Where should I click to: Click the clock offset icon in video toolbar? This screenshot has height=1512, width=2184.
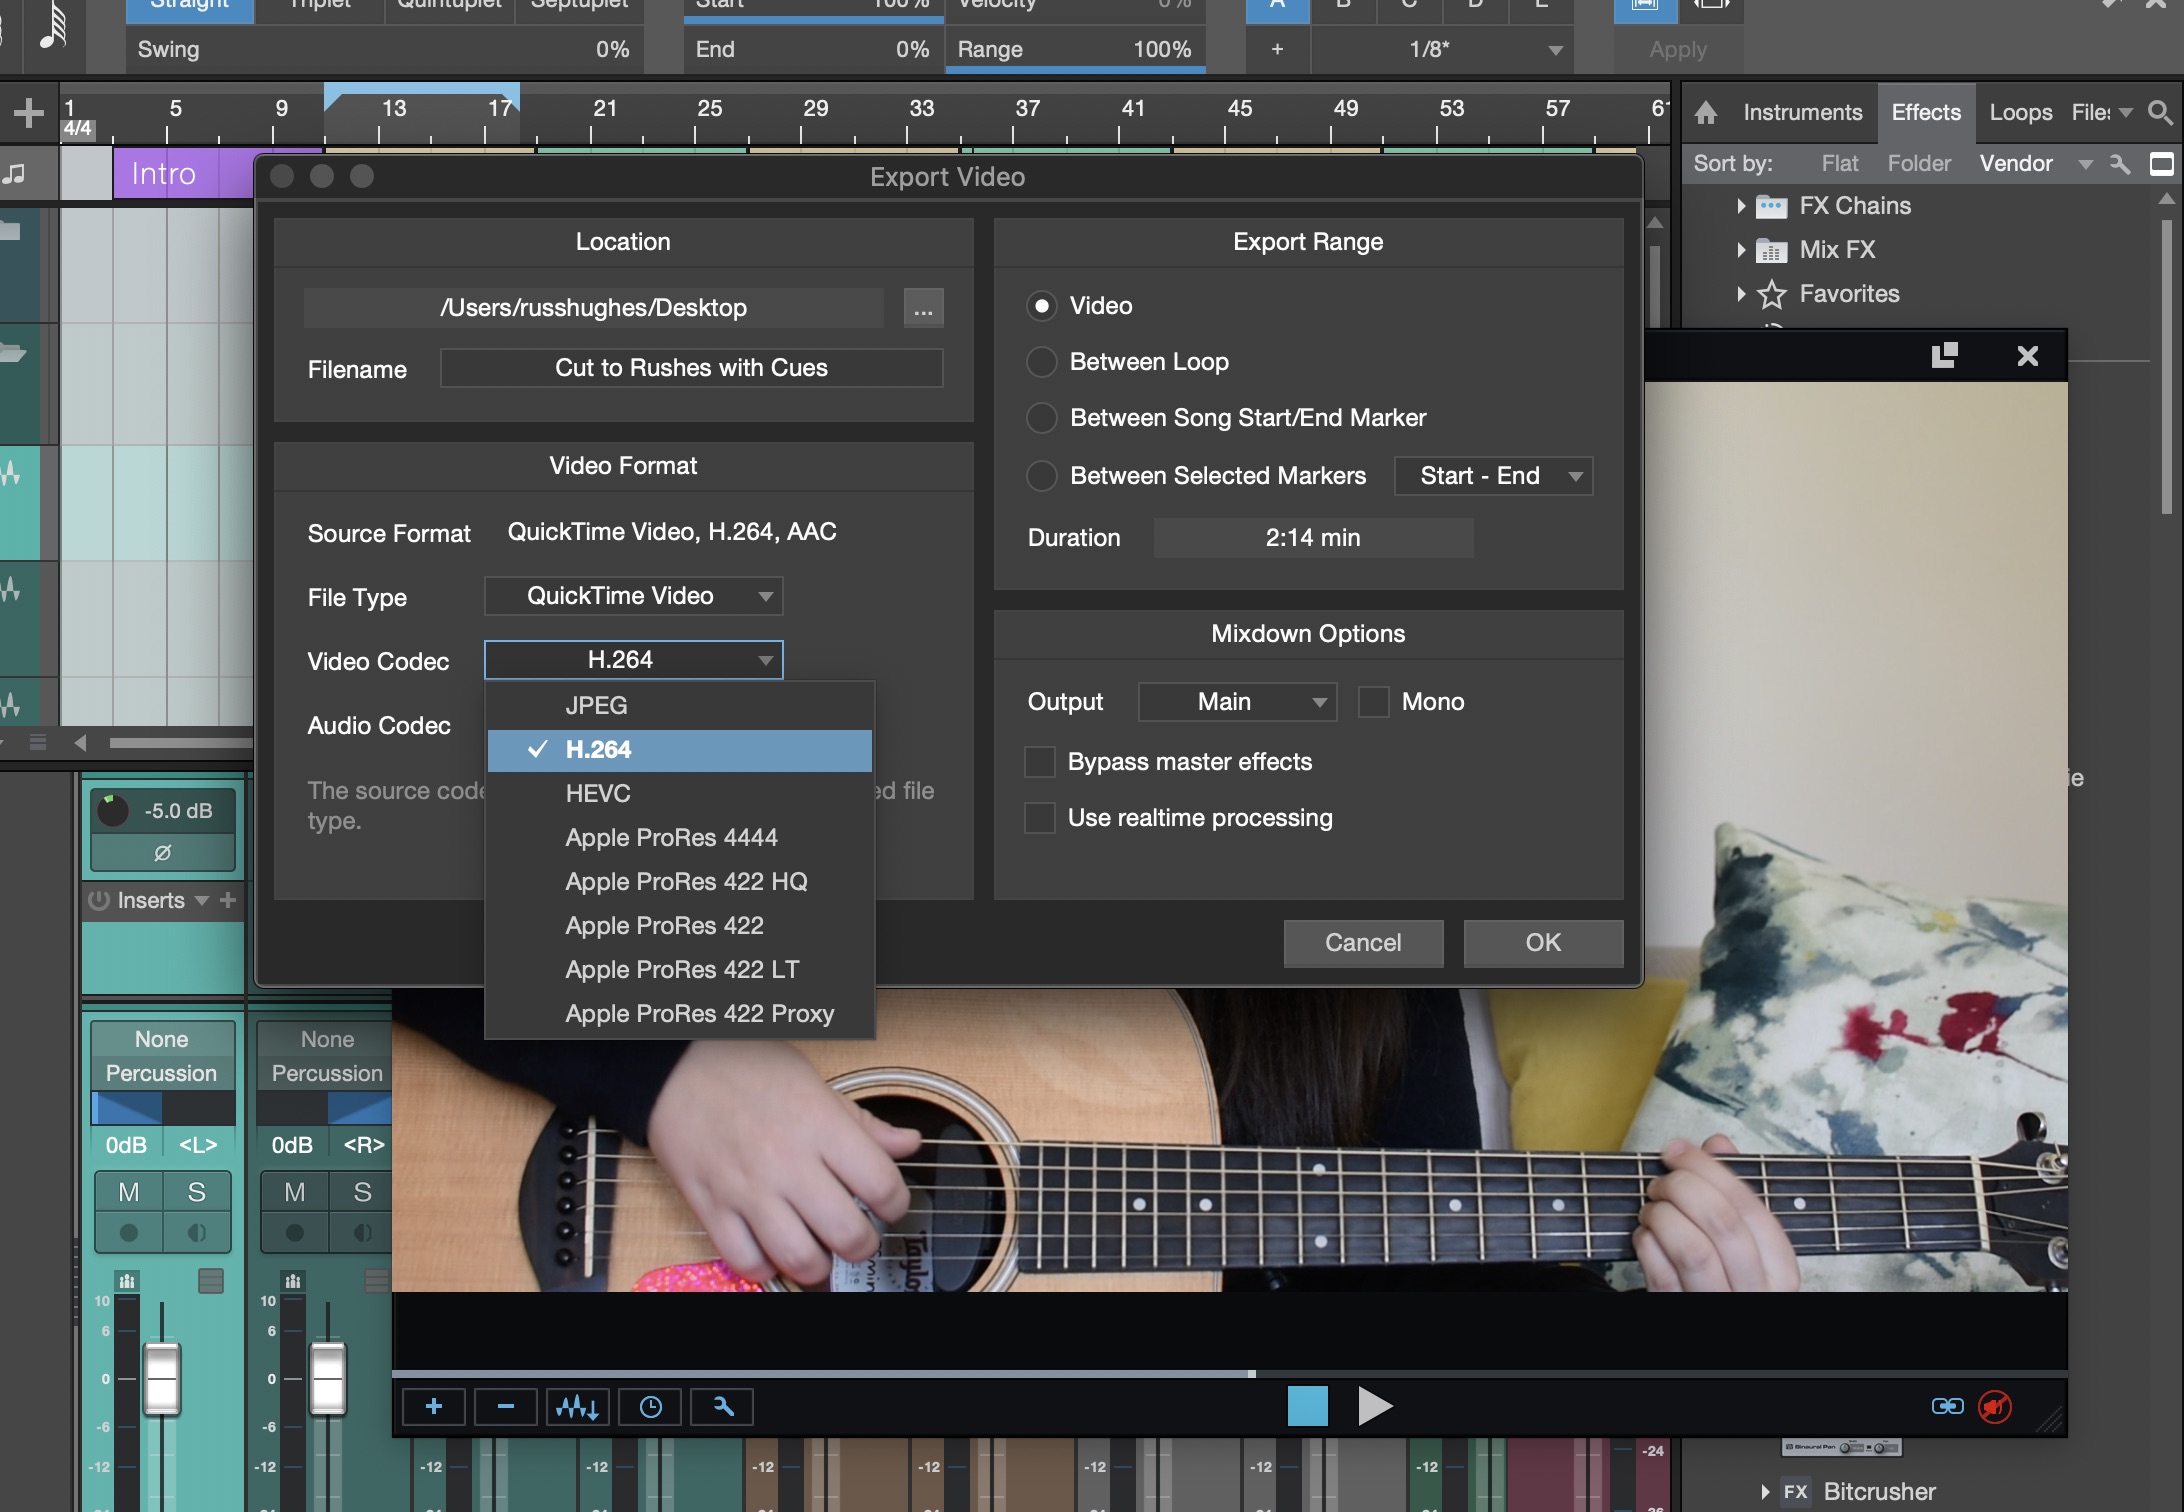coord(650,1407)
